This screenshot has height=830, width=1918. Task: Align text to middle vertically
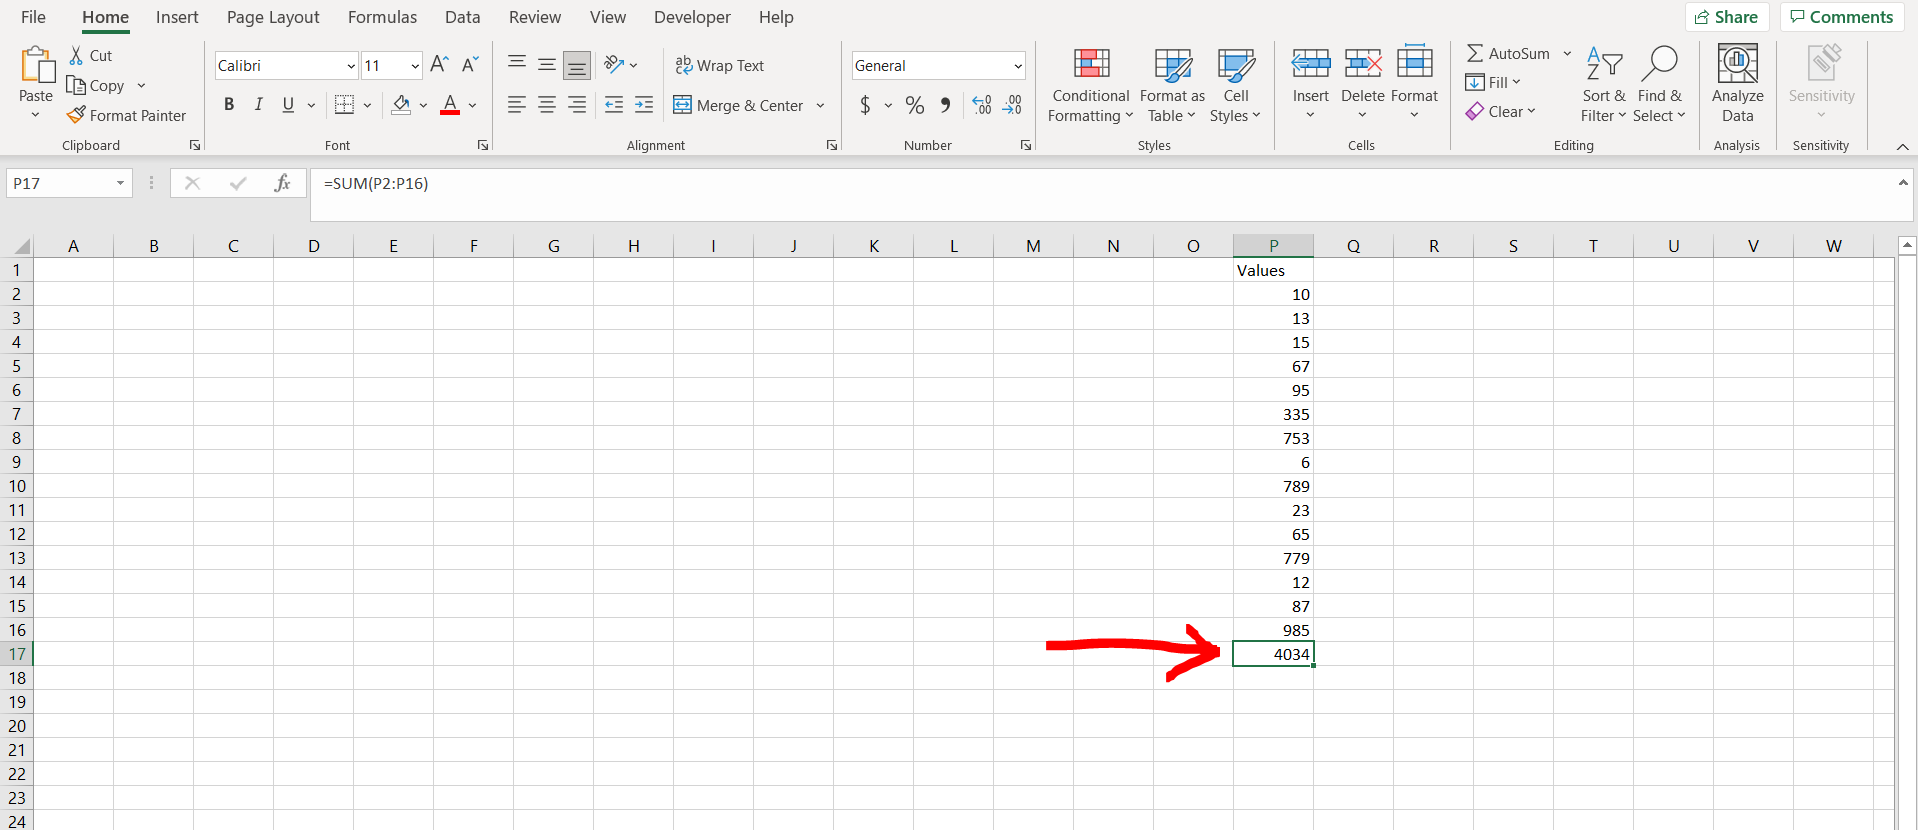pyautogui.click(x=547, y=65)
